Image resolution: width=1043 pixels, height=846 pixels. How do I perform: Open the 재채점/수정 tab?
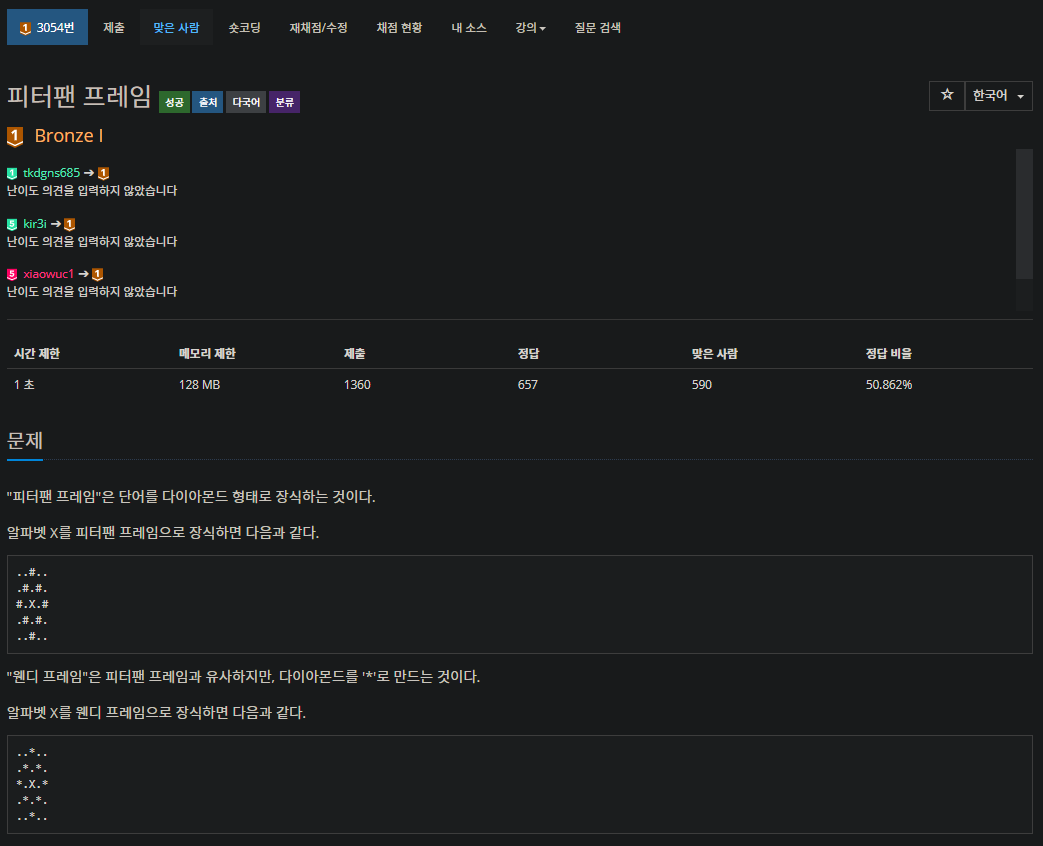click(x=319, y=27)
